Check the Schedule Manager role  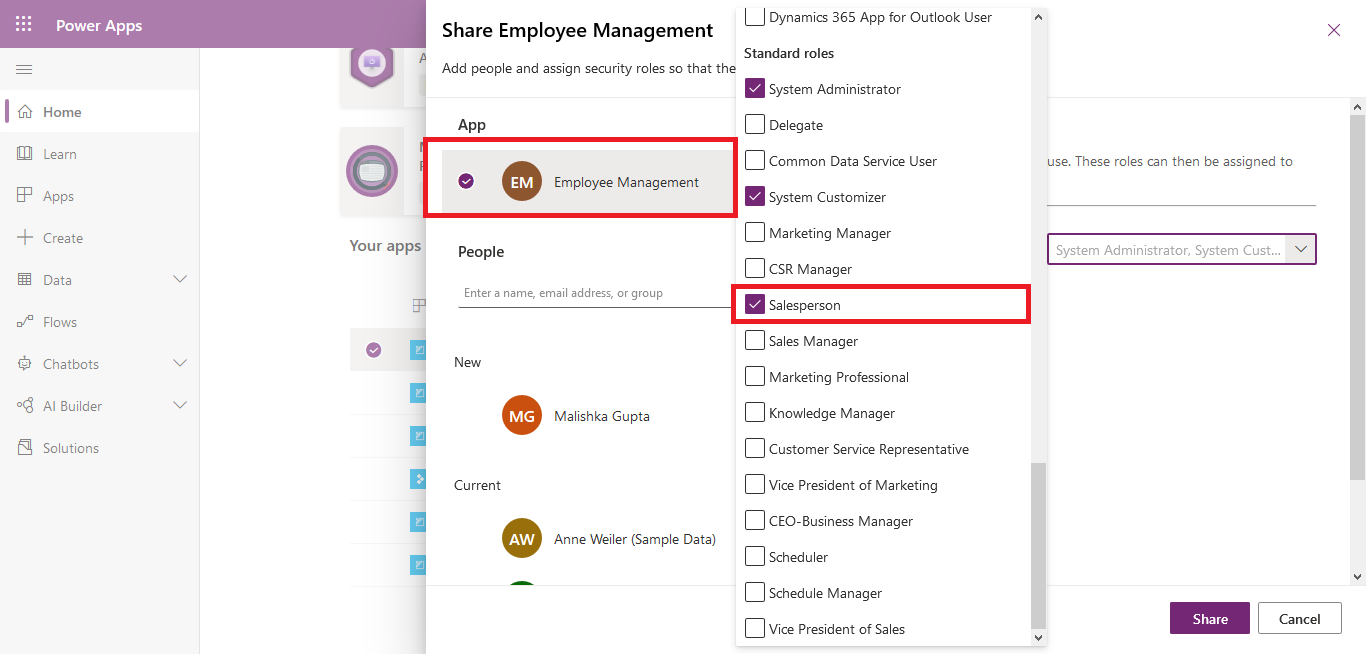tap(755, 592)
